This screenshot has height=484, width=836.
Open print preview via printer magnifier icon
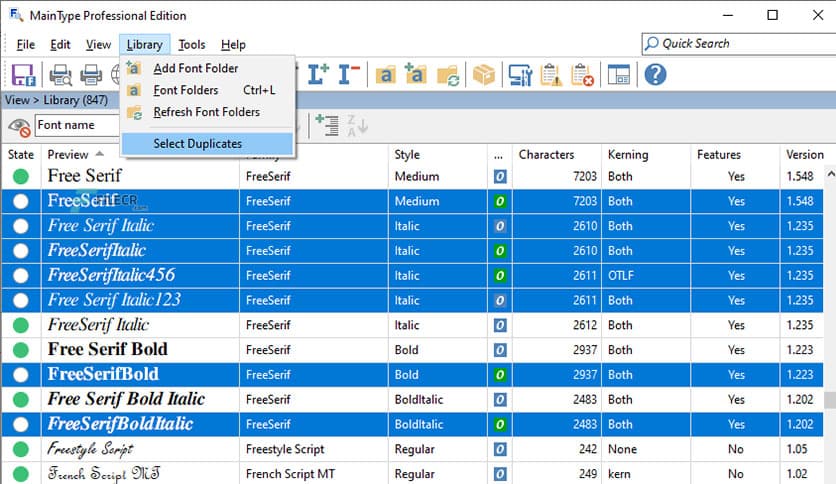tap(60, 75)
